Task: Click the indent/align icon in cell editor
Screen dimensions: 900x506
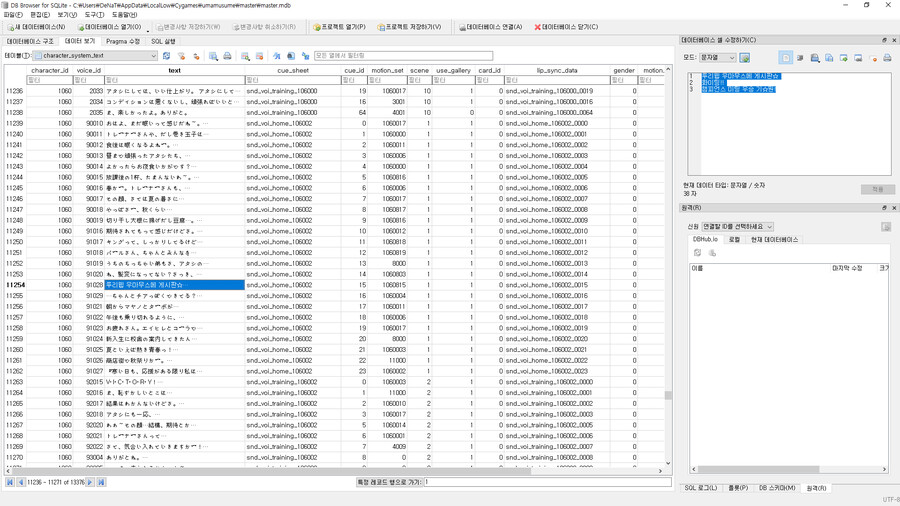Action: (x=800, y=58)
